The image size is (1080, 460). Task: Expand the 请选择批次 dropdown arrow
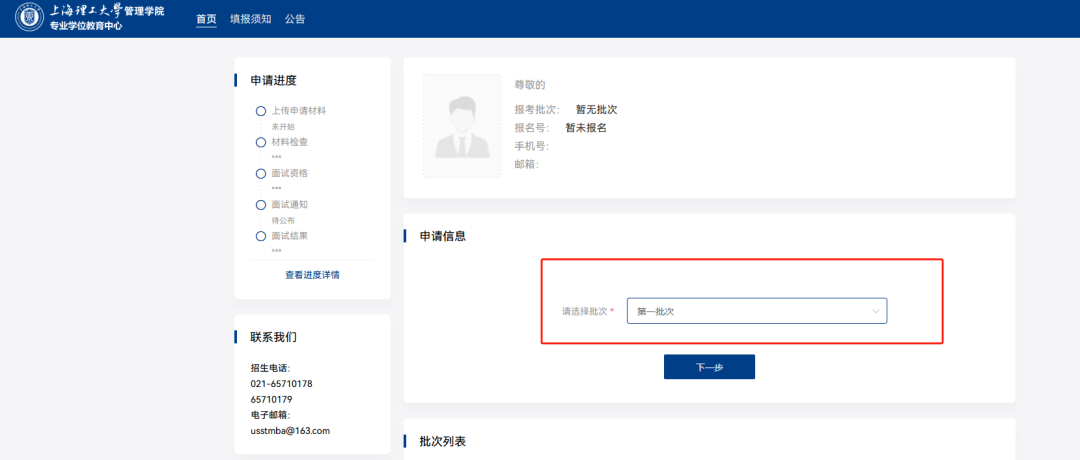click(x=876, y=311)
